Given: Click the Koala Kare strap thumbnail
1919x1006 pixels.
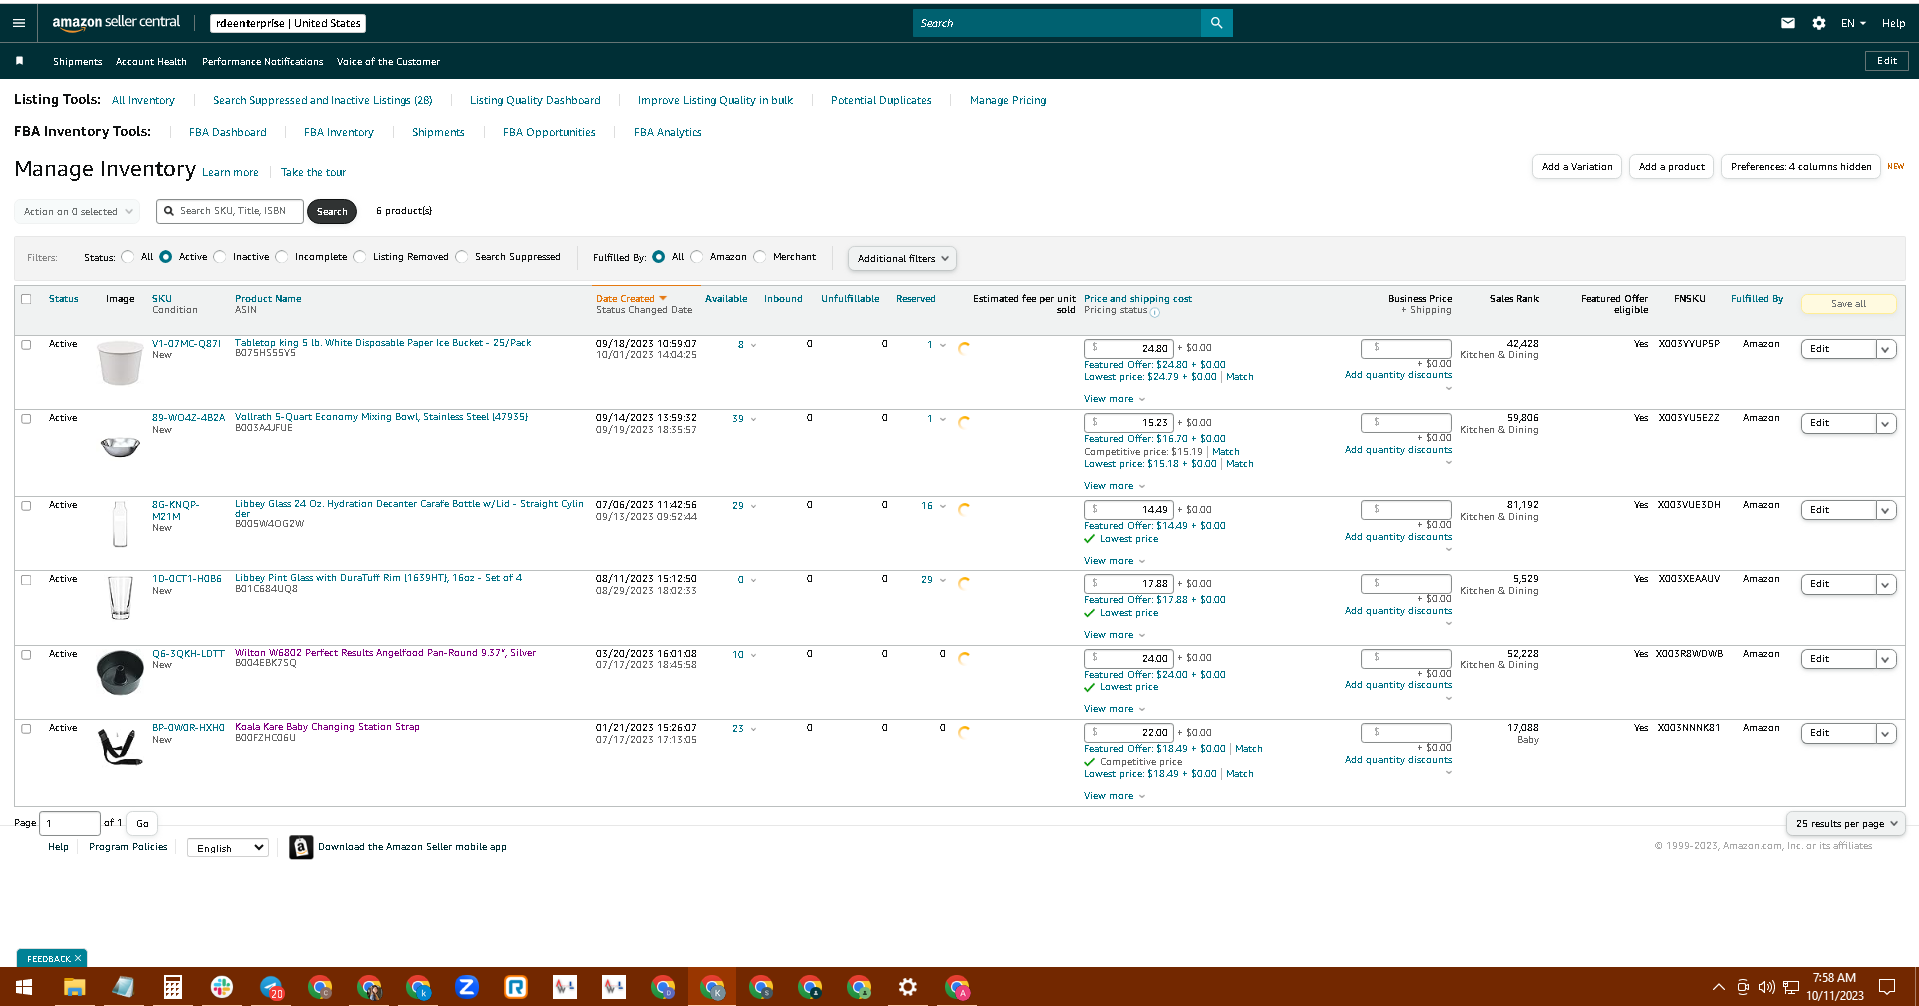Looking at the screenshot, I should pos(120,746).
